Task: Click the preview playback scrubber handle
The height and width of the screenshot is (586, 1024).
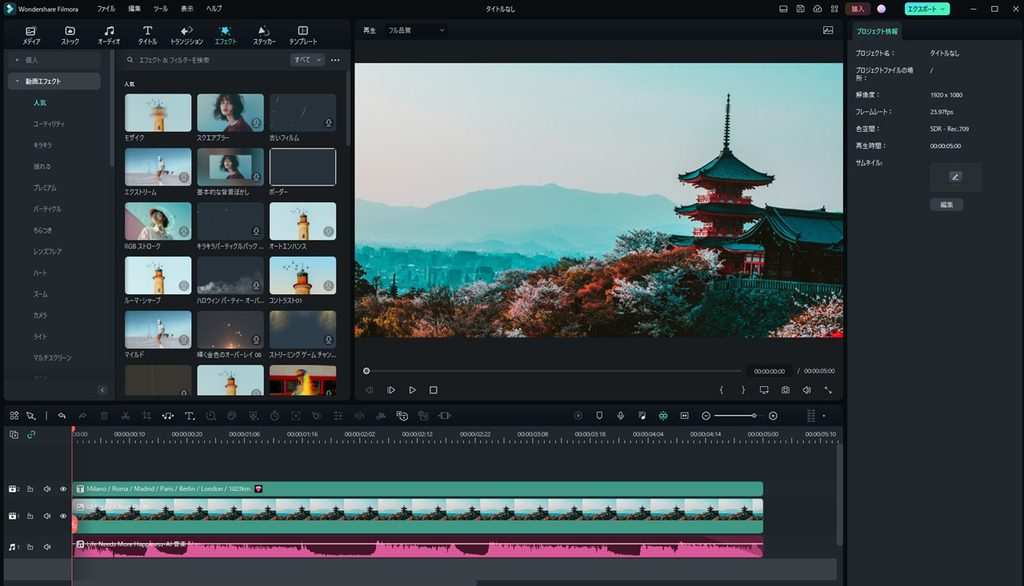Action: pos(366,371)
